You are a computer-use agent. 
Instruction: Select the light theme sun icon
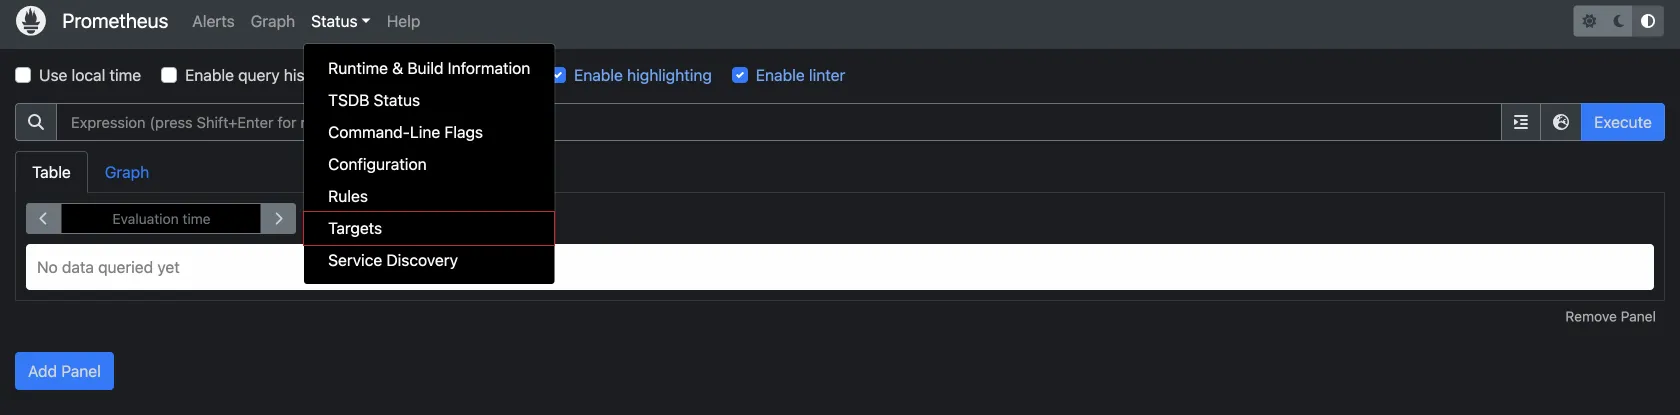point(1589,21)
